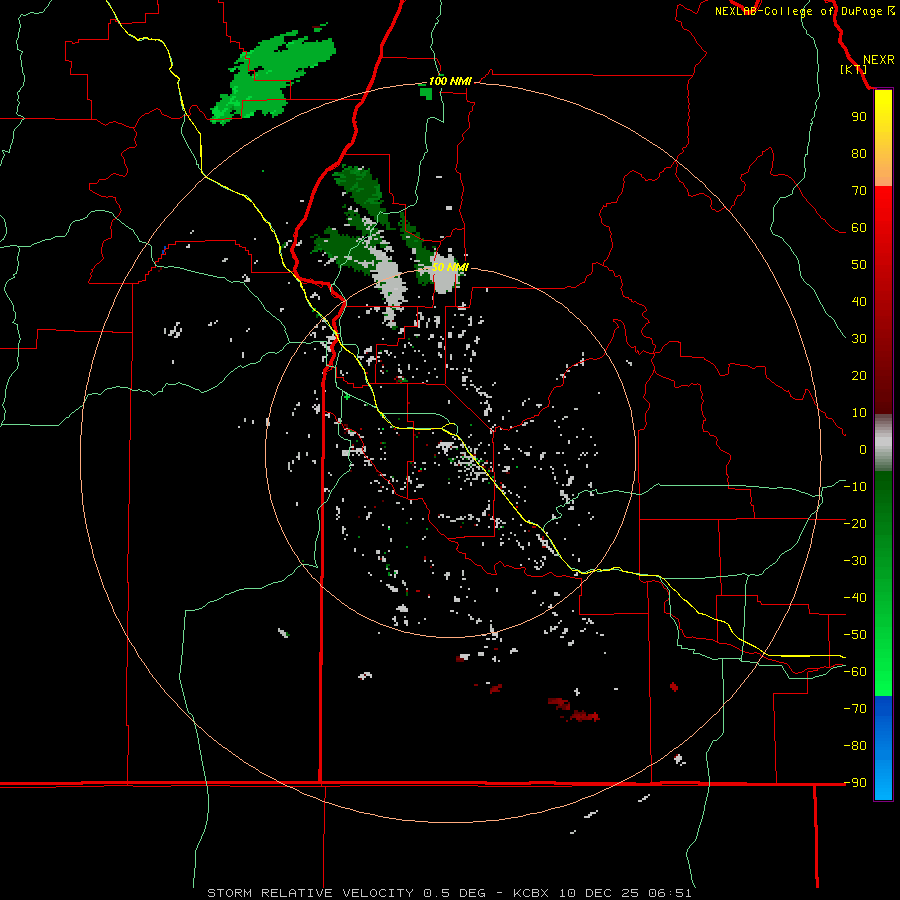Click the -20 value on the velocity scale

[x=855, y=524]
